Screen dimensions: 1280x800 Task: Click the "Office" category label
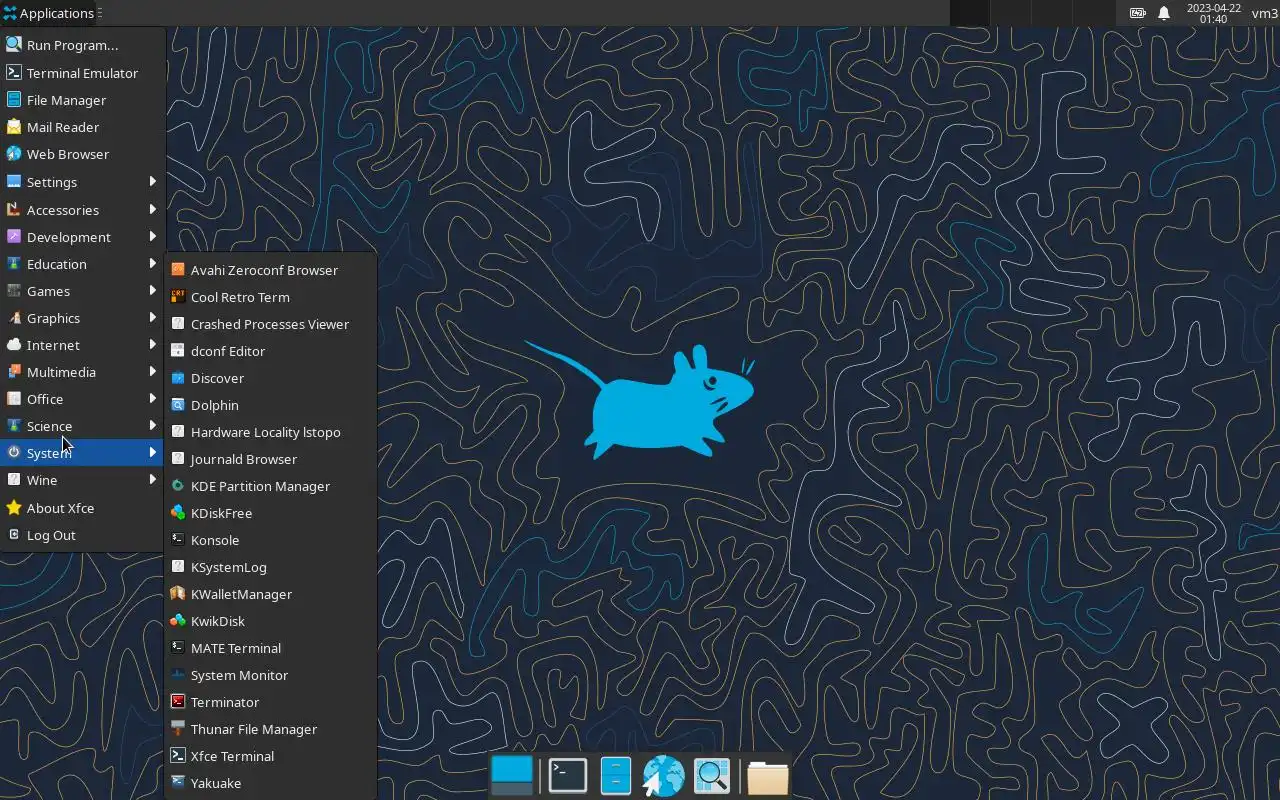pyautogui.click(x=45, y=399)
